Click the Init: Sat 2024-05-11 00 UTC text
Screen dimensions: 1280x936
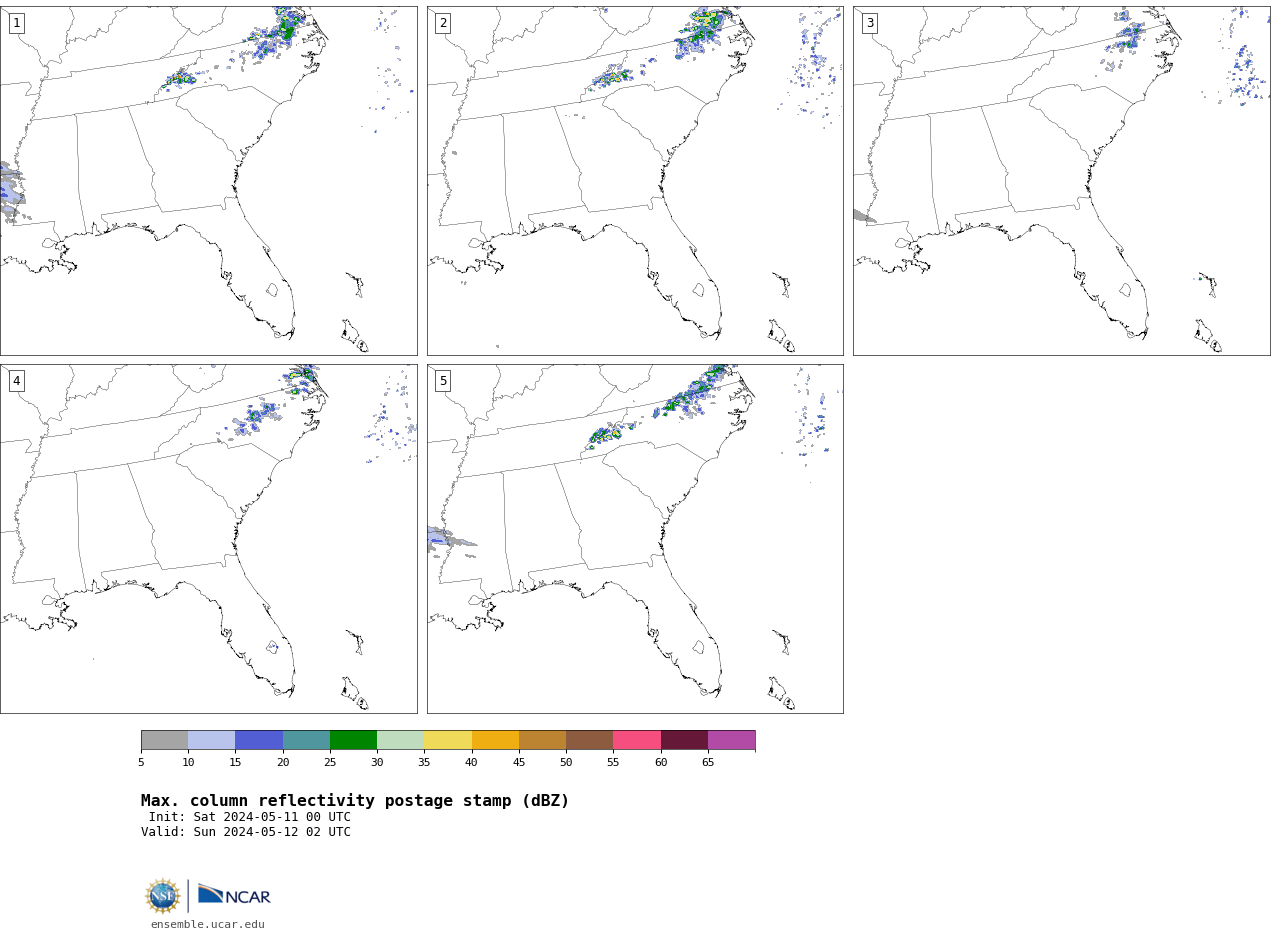250,817
